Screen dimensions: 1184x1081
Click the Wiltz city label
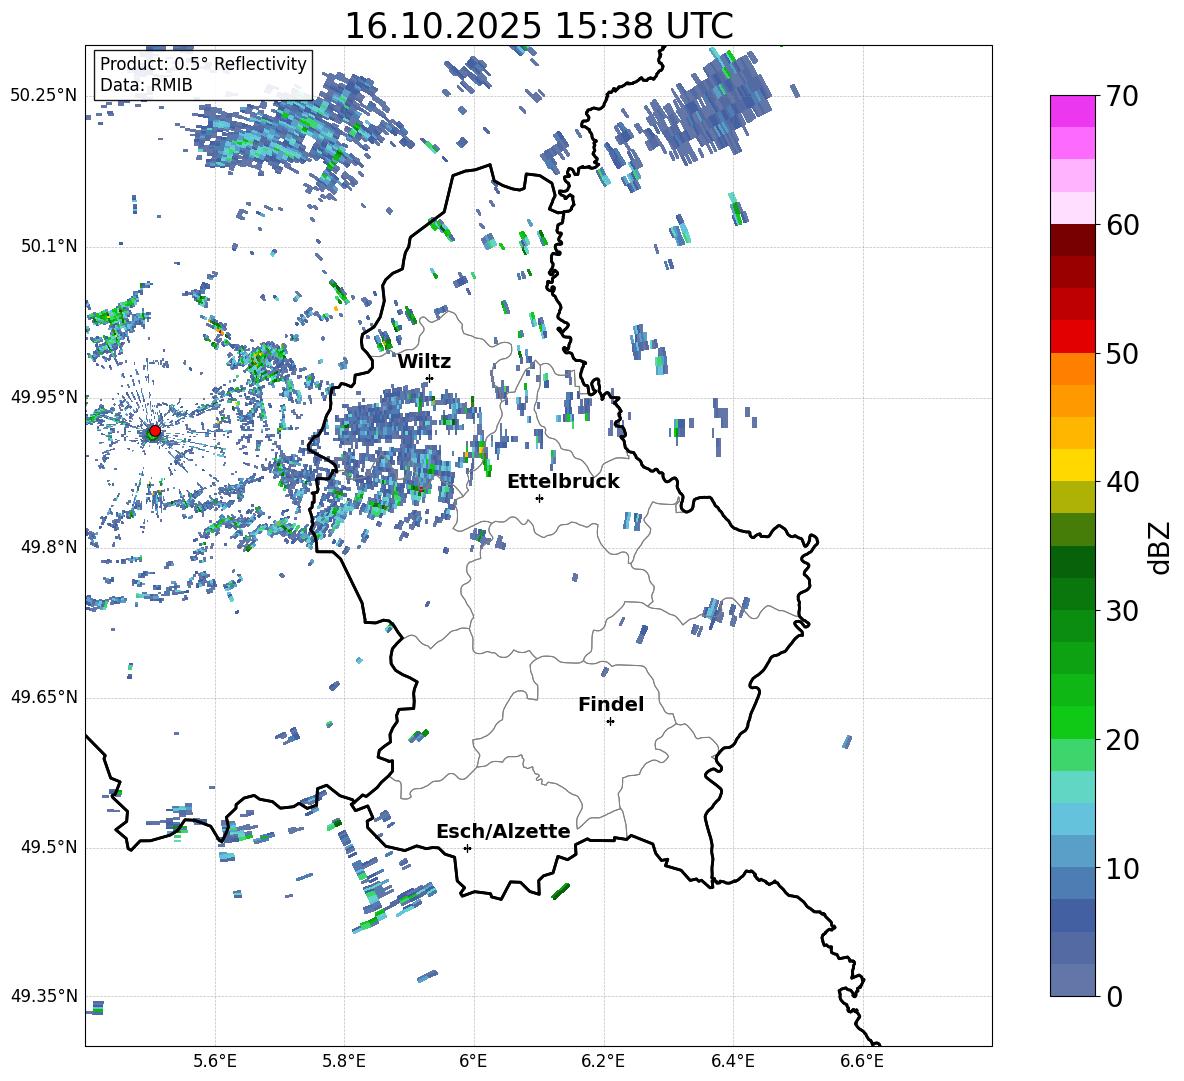[x=424, y=362]
